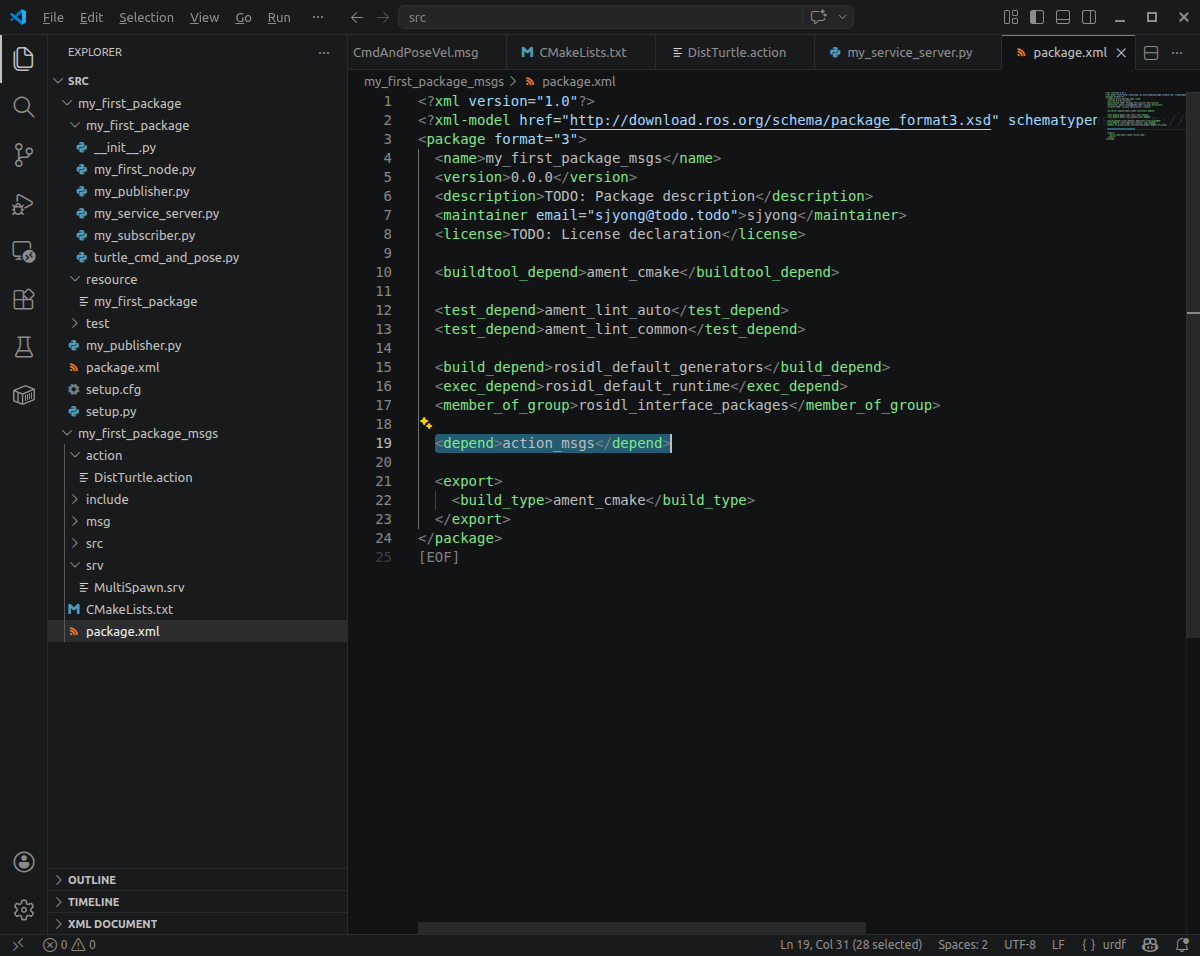The width and height of the screenshot is (1200, 956).
Task: Expand the XML DOCUMENT section
Action: tap(197, 924)
